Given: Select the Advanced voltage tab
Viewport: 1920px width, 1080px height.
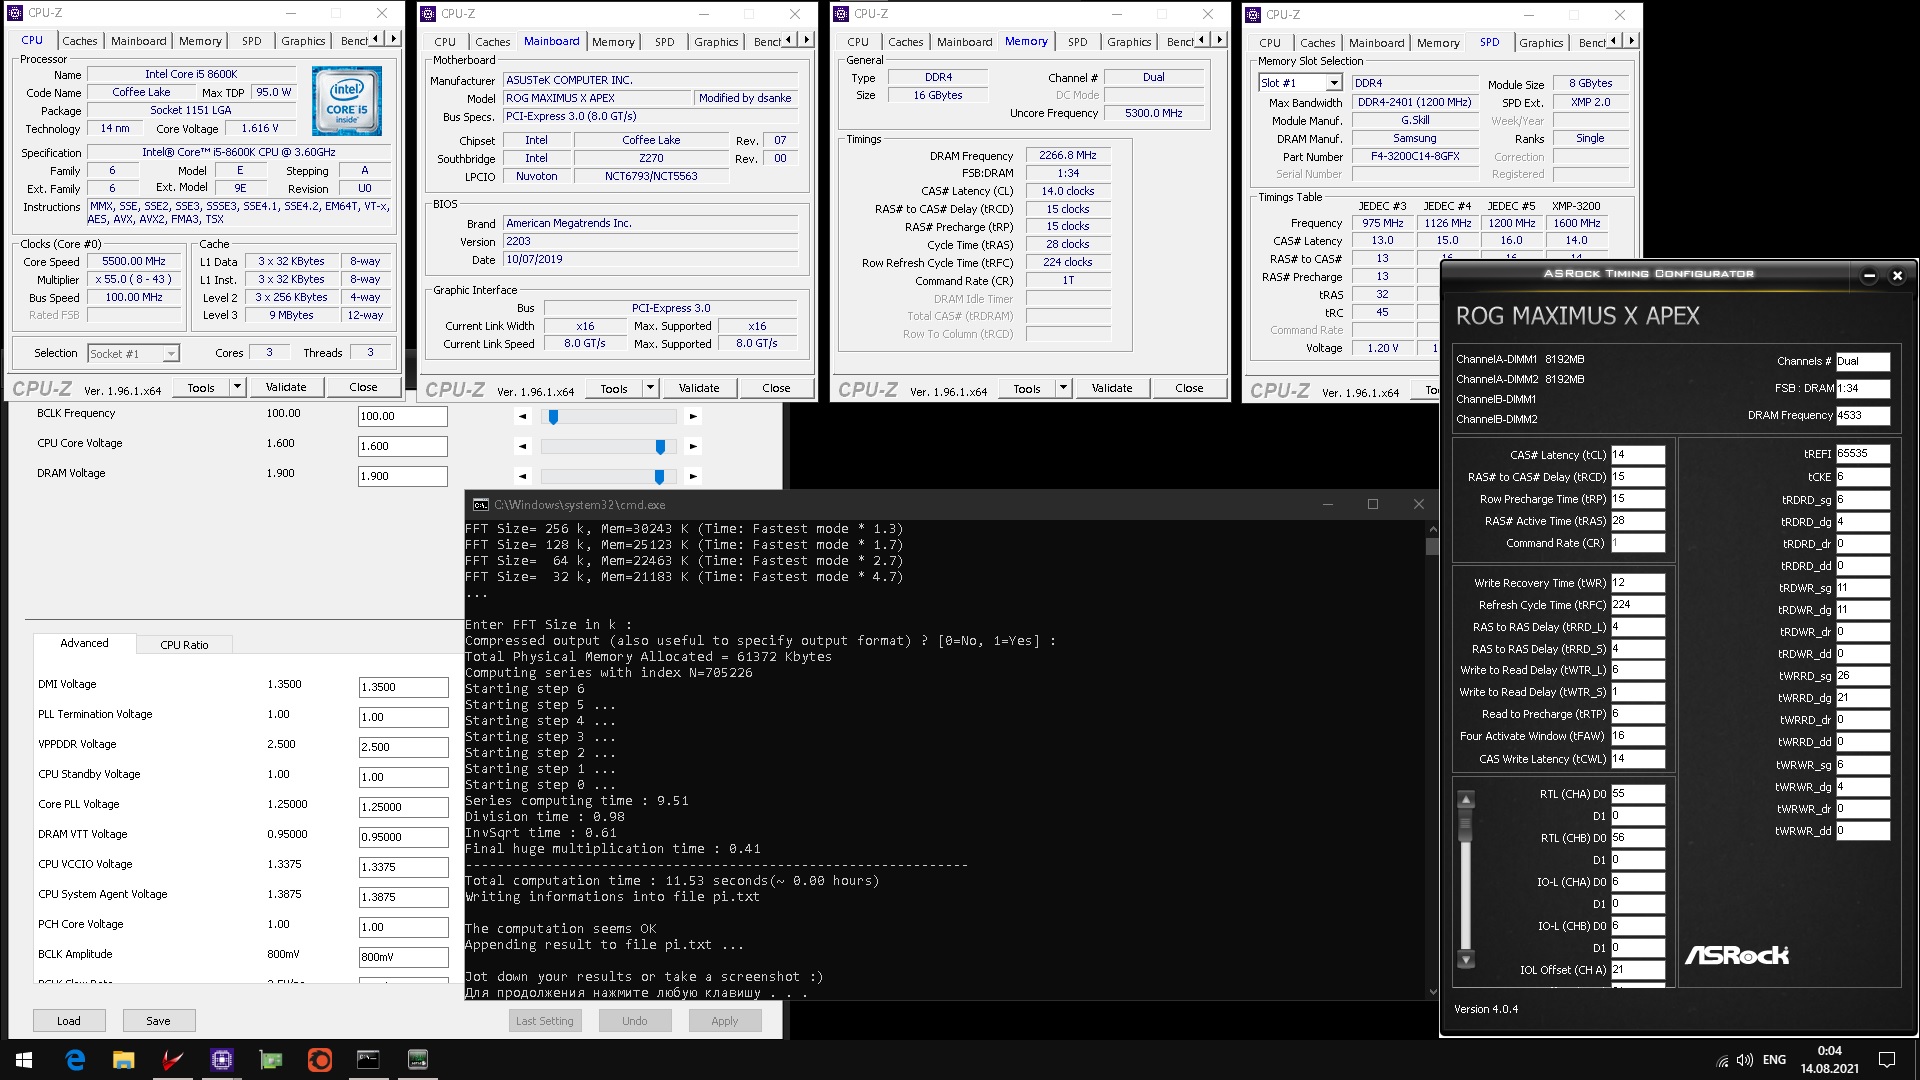Looking at the screenshot, I should click(x=84, y=643).
